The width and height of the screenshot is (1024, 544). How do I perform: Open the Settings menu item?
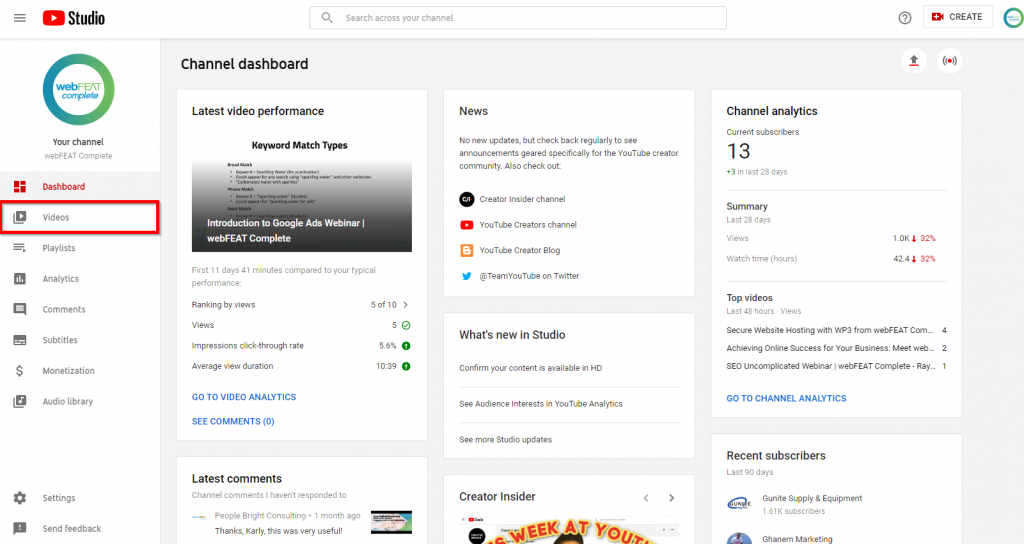[x=80, y=498]
